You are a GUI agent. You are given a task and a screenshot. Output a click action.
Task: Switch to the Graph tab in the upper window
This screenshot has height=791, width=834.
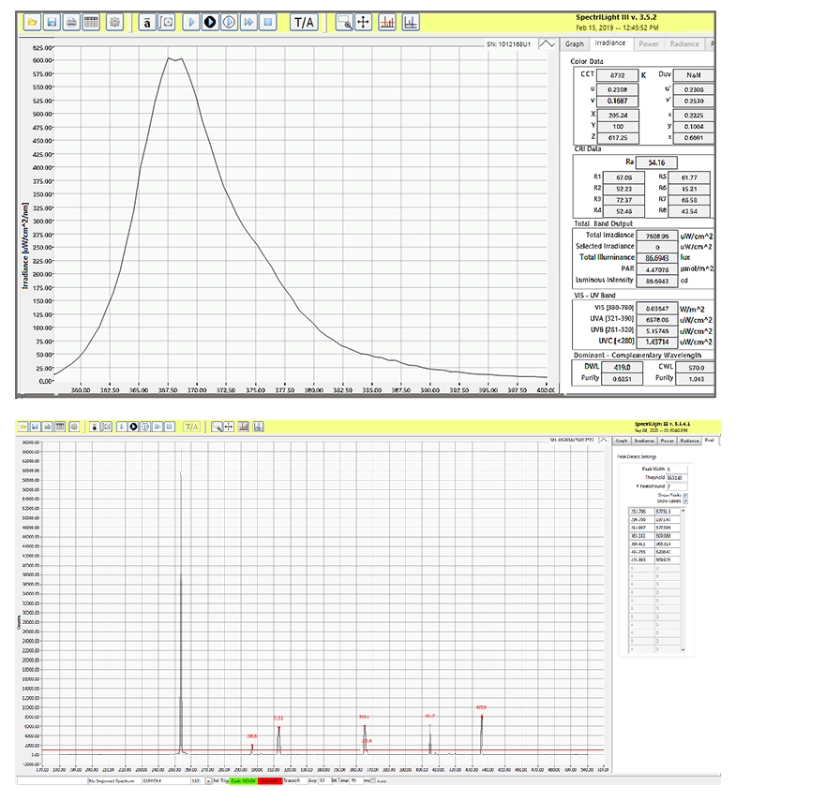point(574,44)
